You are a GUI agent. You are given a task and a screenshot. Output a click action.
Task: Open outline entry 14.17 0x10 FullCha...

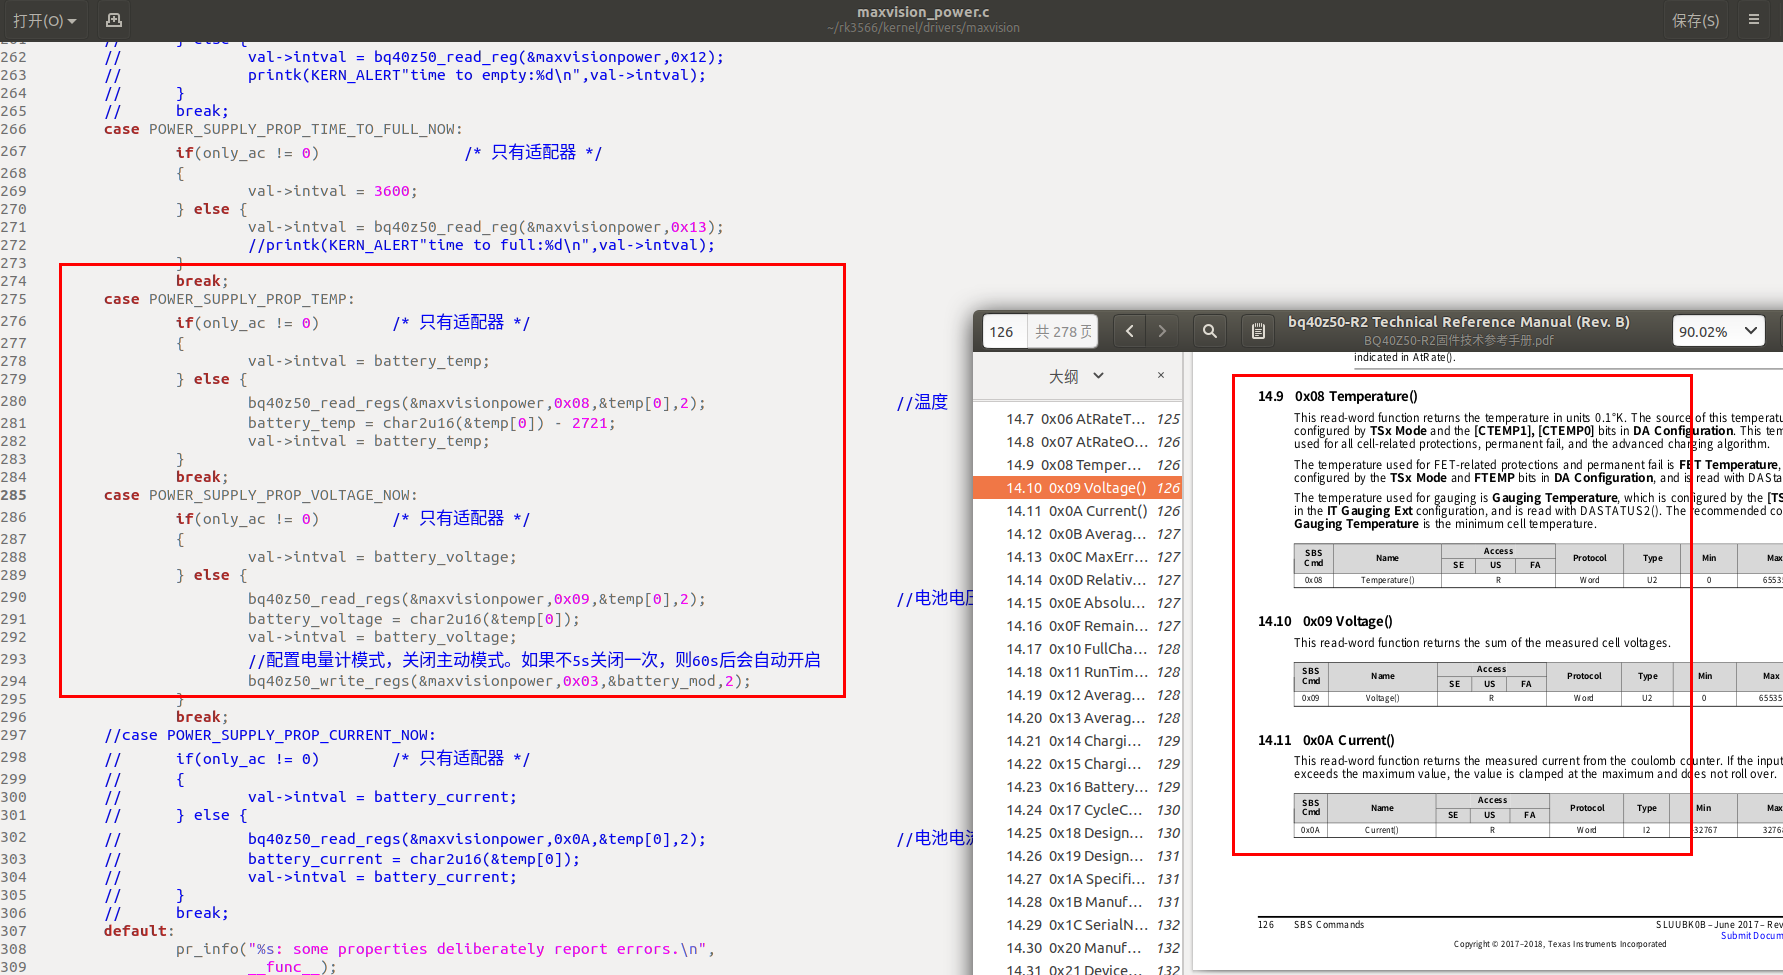1076,649
